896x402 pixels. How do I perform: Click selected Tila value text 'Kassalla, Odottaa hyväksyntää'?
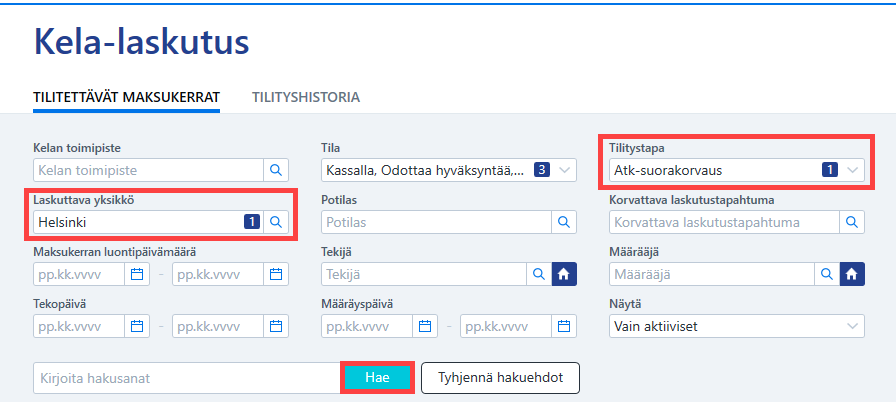(x=425, y=170)
